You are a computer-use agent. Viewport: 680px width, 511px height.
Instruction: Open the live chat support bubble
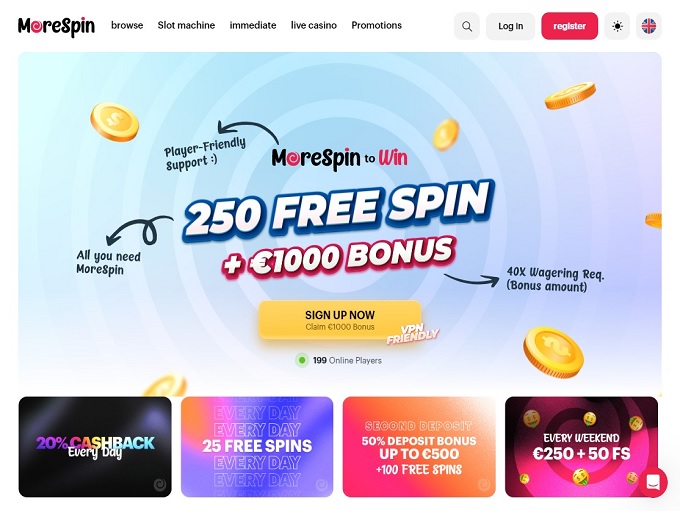point(653,482)
